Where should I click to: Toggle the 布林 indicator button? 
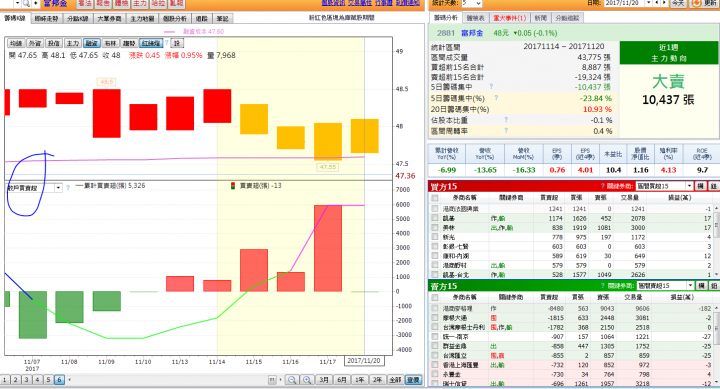(110, 43)
